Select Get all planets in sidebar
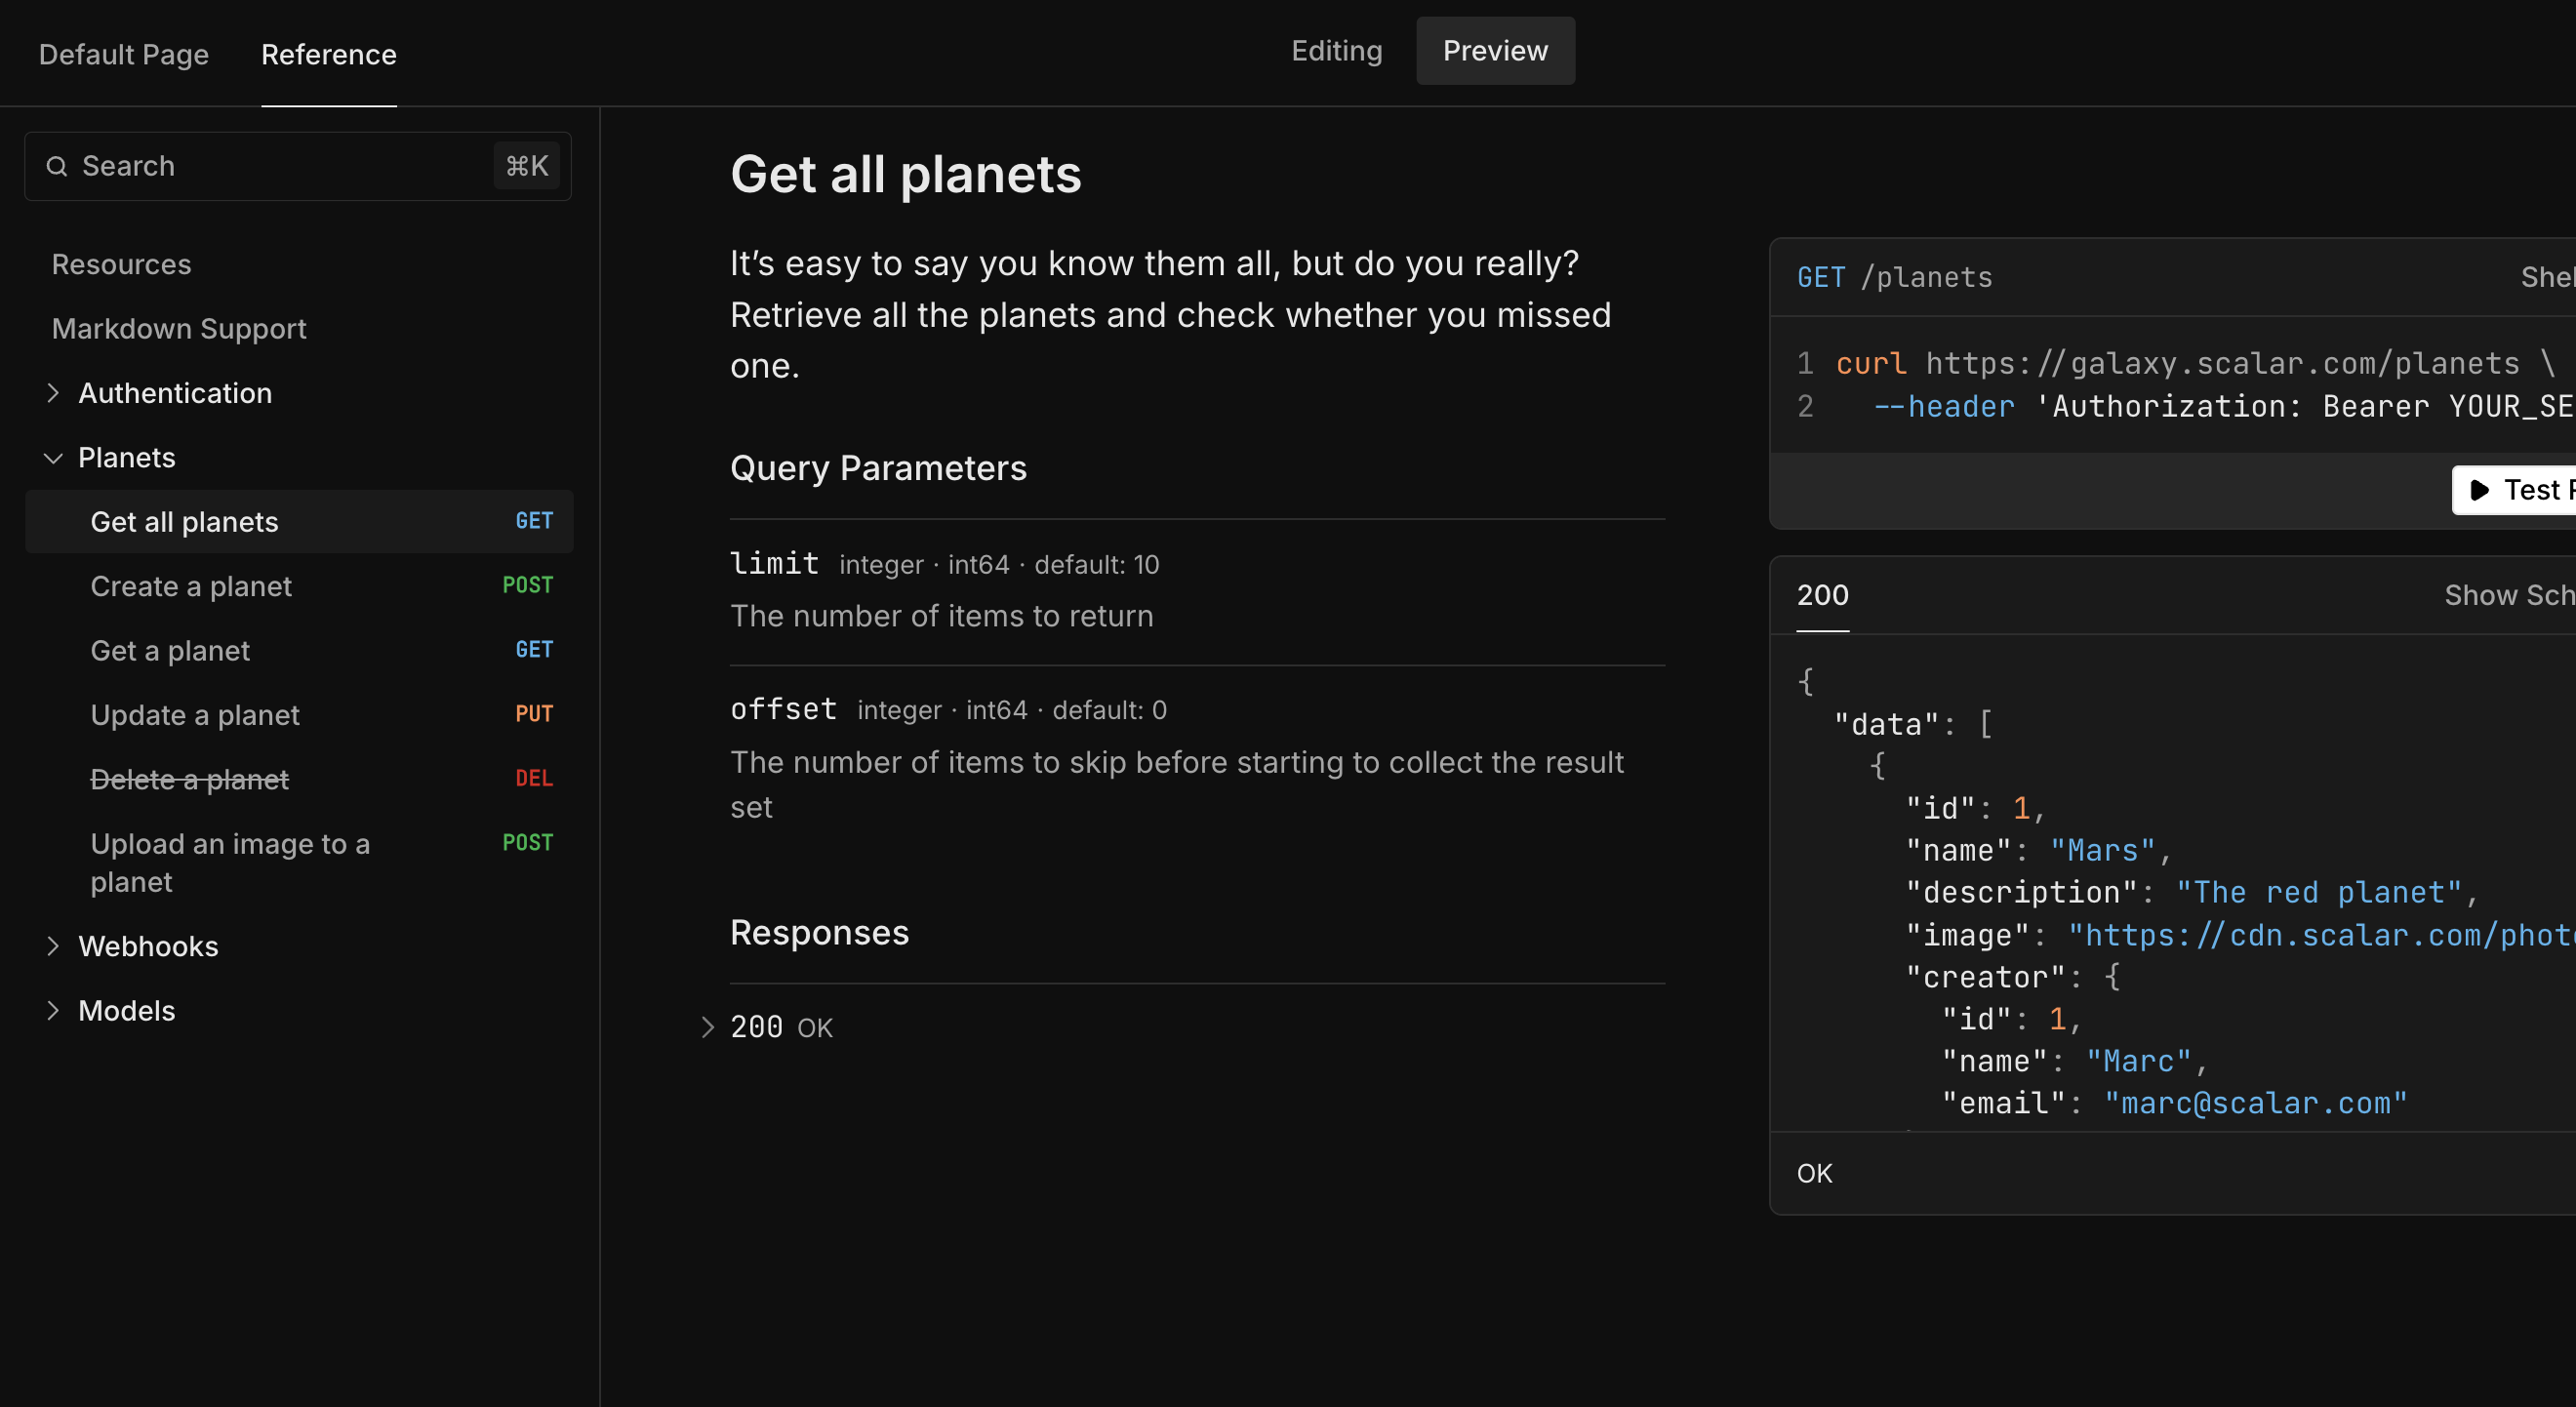 point(299,522)
